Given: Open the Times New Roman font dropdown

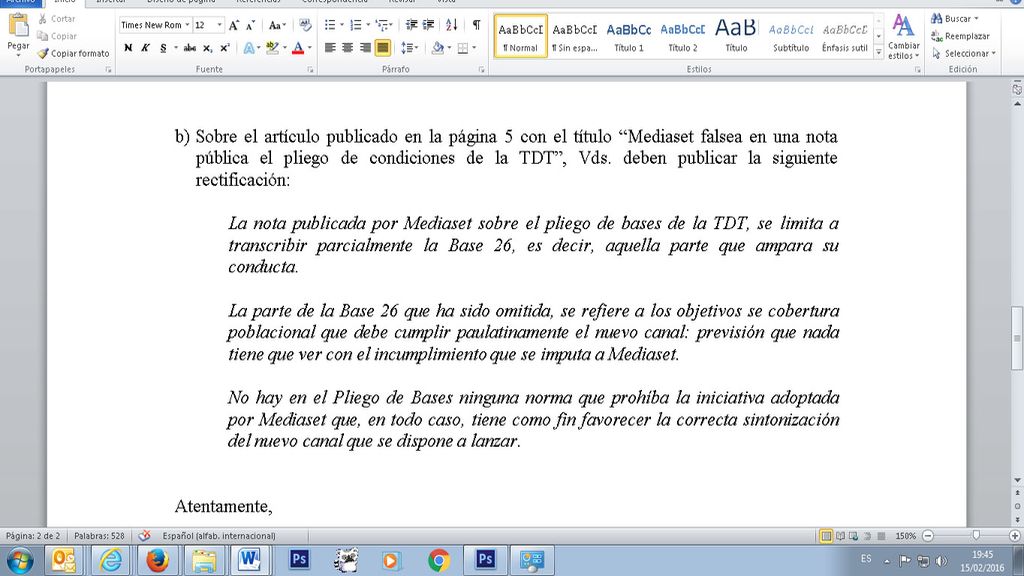Looking at the screenshot, I should [187, 25].
